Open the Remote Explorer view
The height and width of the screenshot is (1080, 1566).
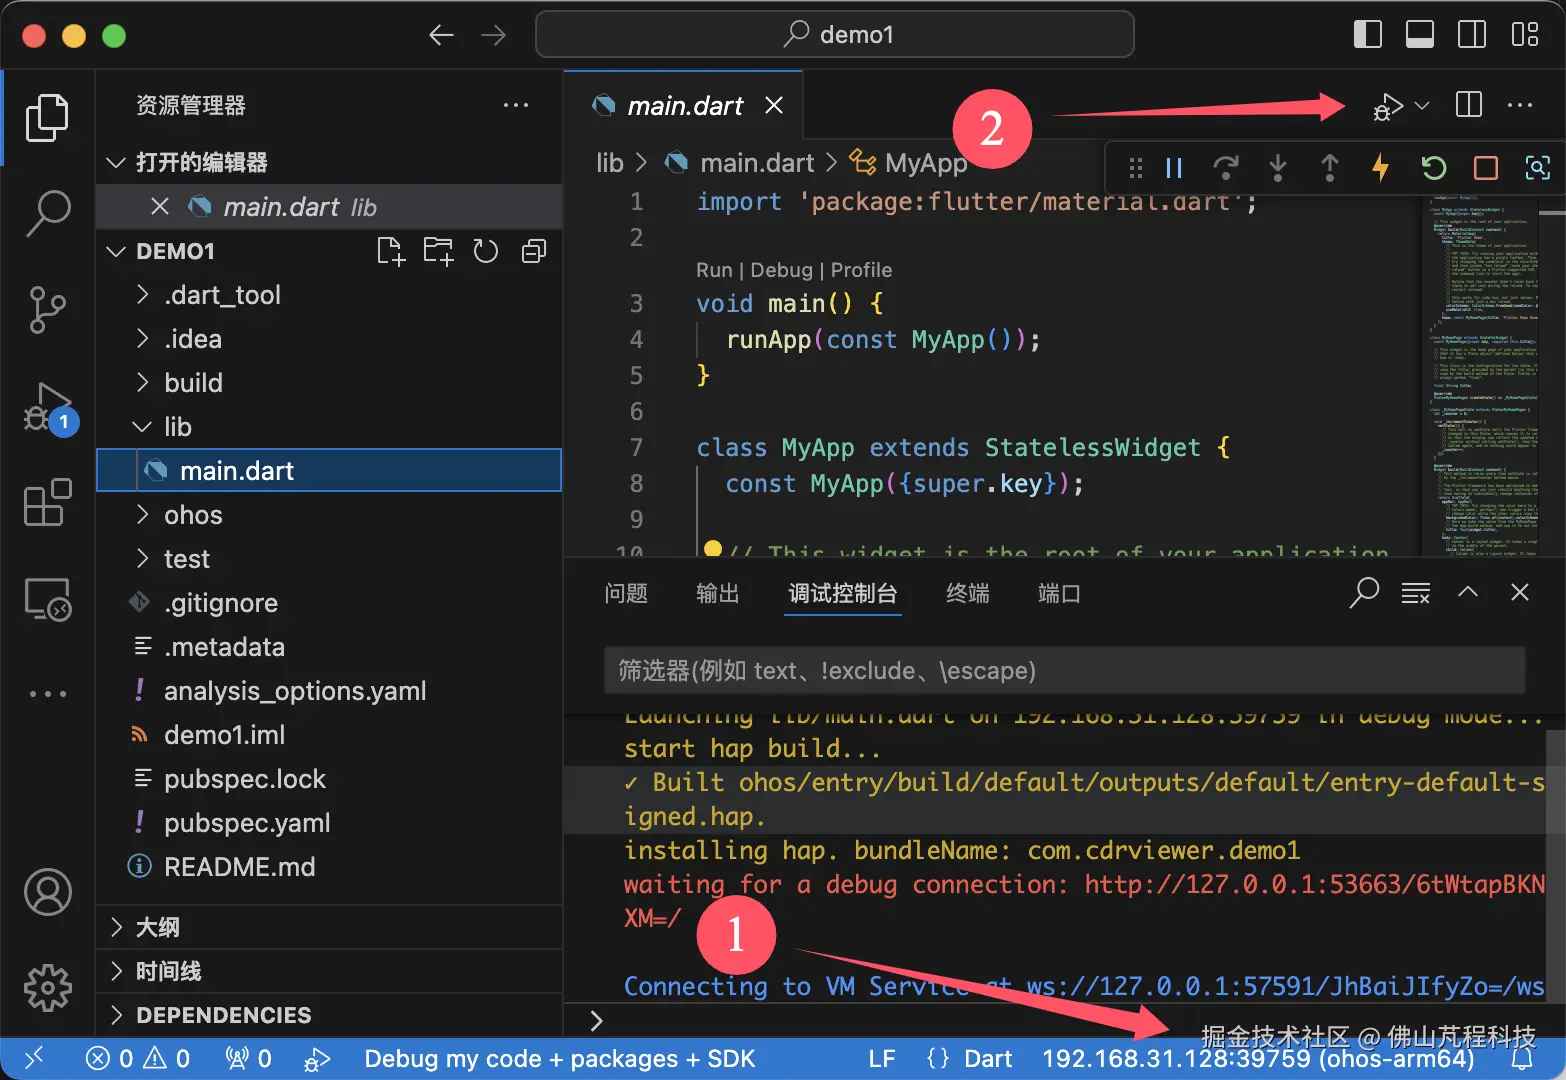[47, 599]
